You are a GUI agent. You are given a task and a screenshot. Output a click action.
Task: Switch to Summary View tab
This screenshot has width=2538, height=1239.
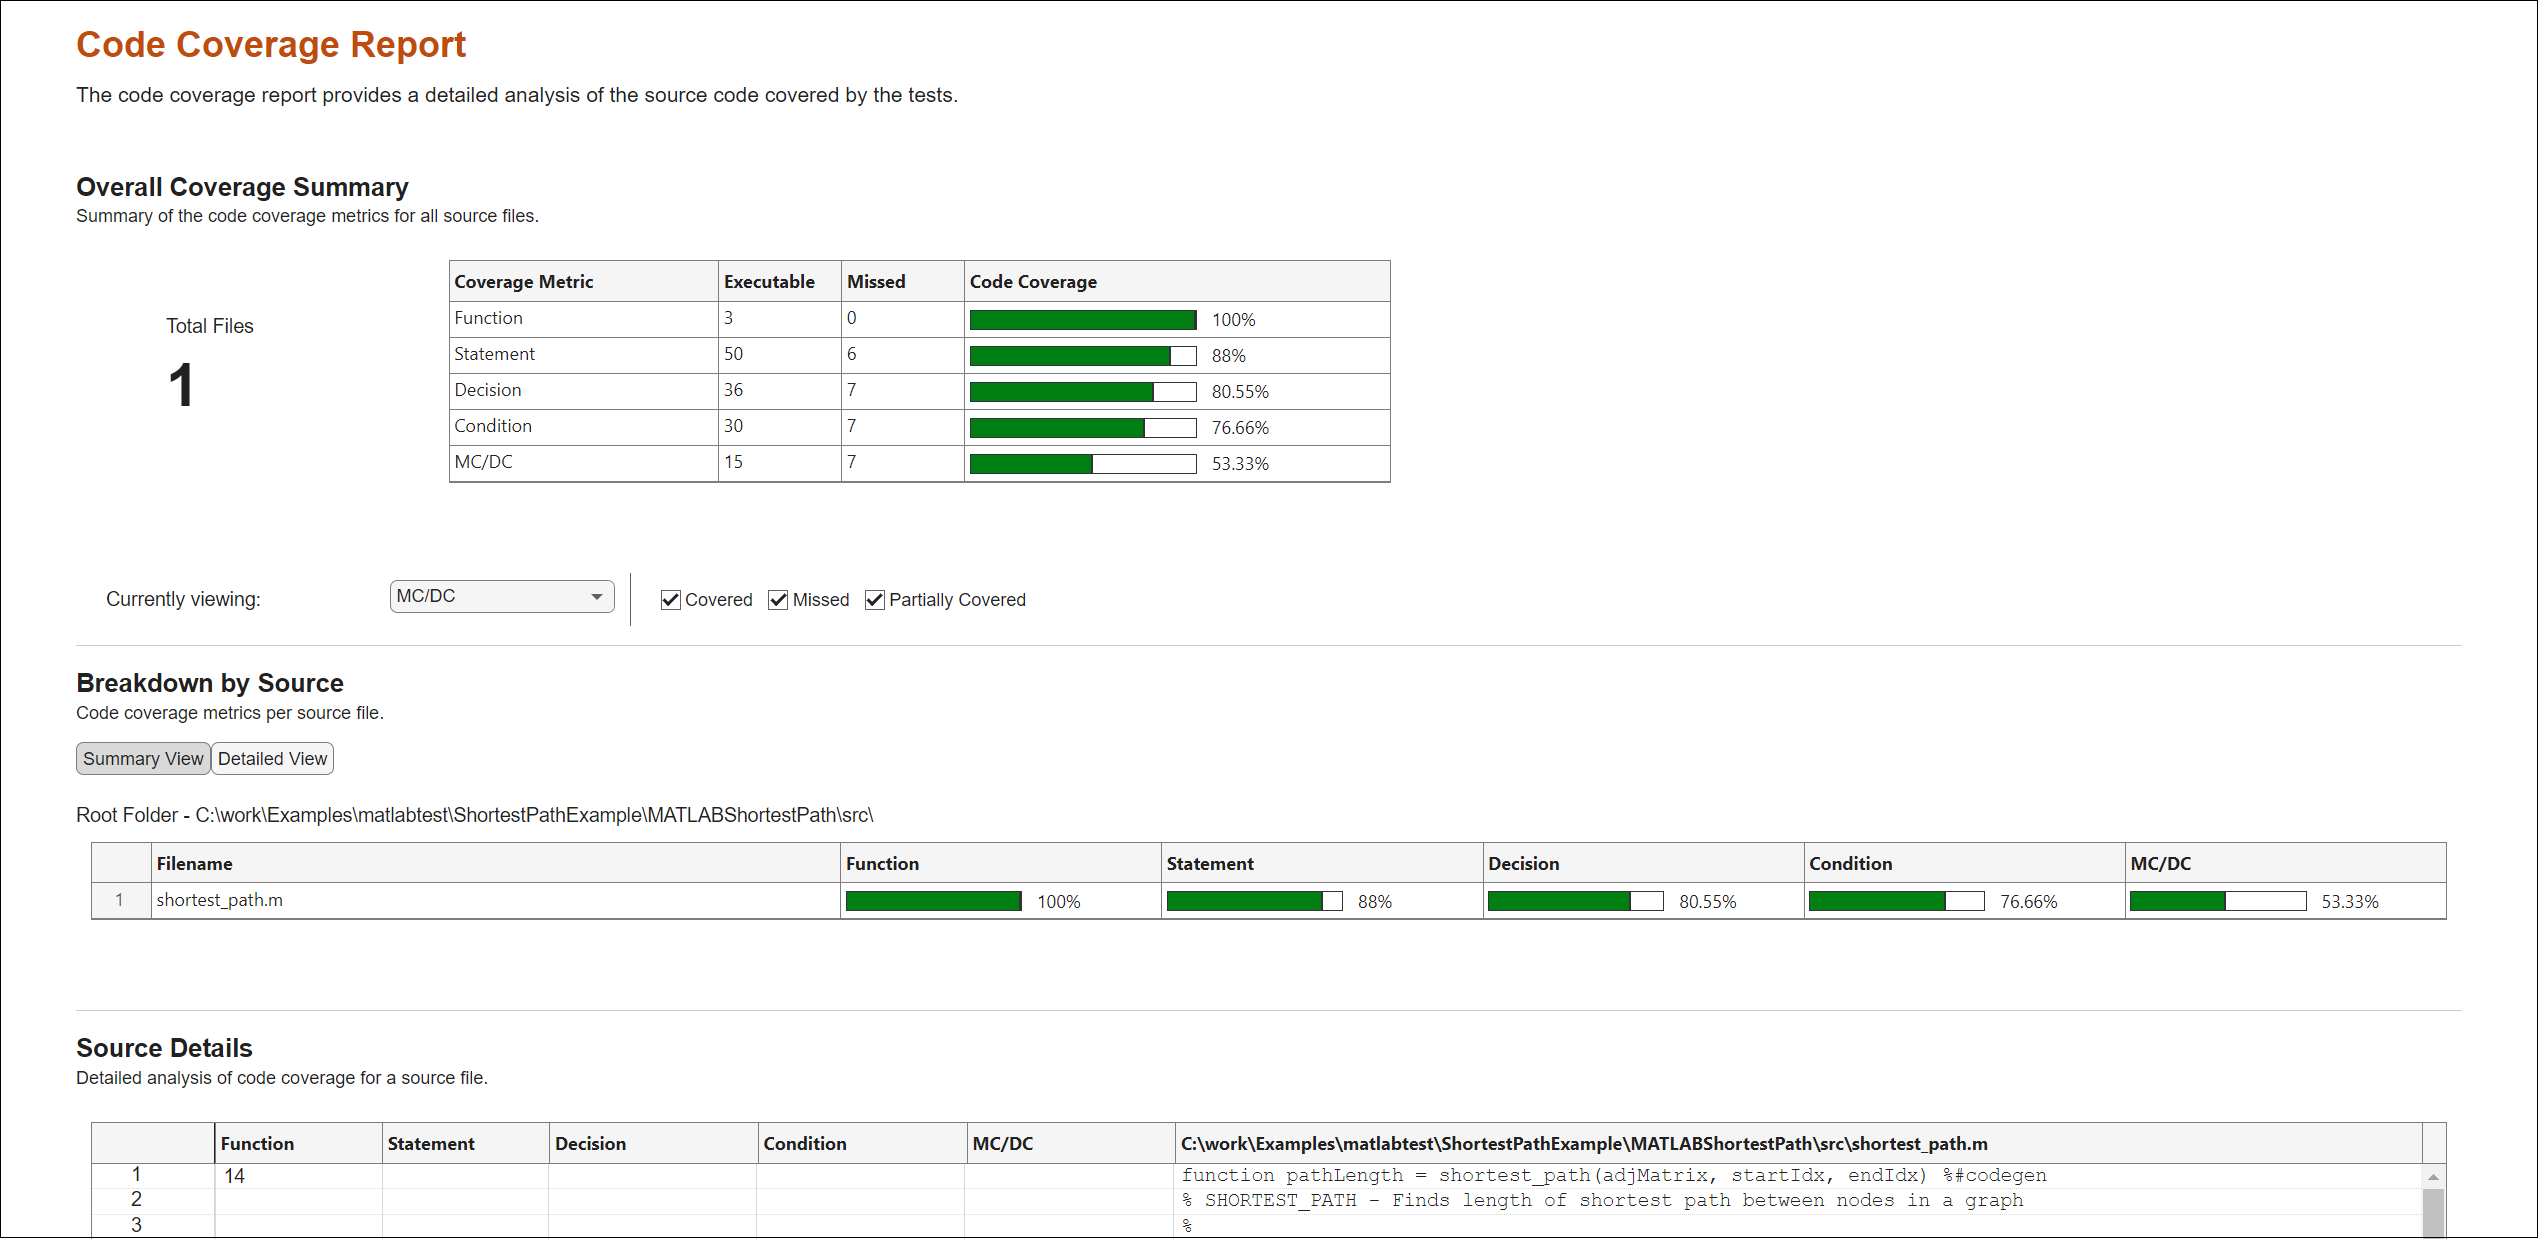143,759
